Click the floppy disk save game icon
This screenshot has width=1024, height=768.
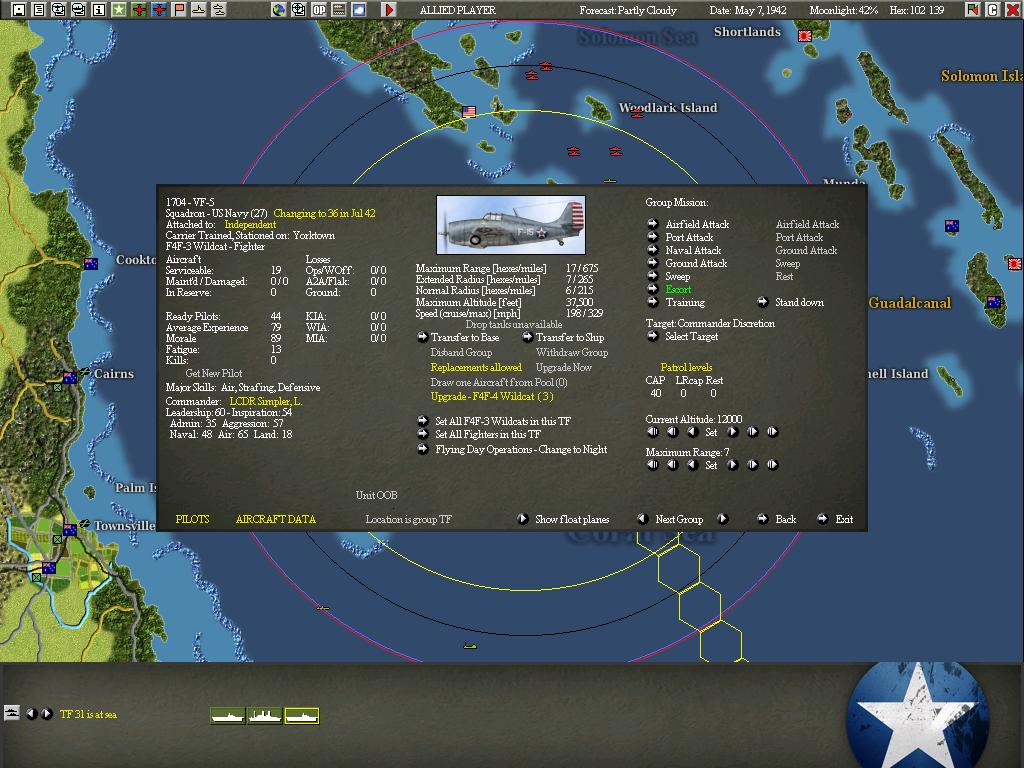tap(19, 10)
